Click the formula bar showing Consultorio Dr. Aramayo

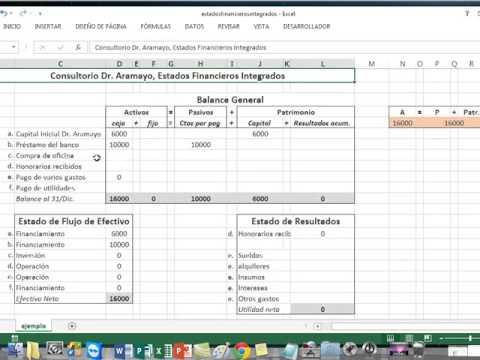283,47
